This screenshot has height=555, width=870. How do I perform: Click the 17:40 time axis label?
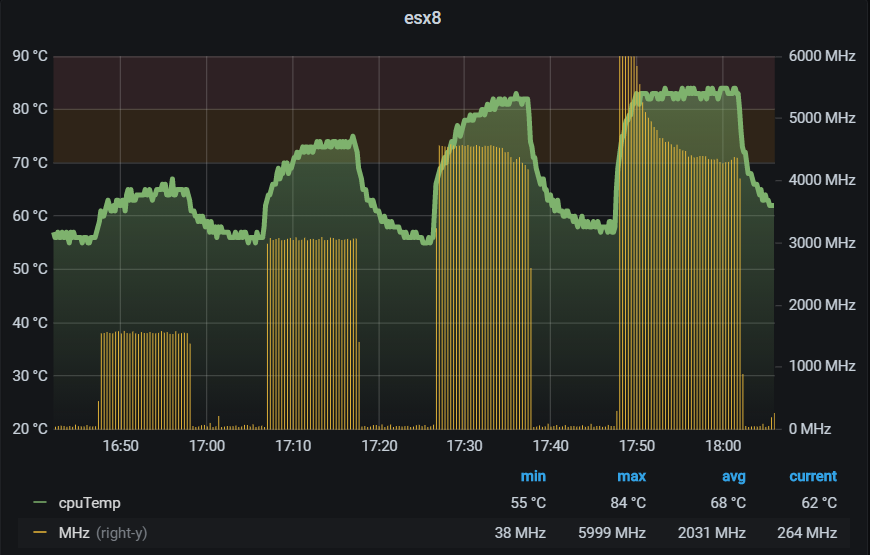click(550, 446)
